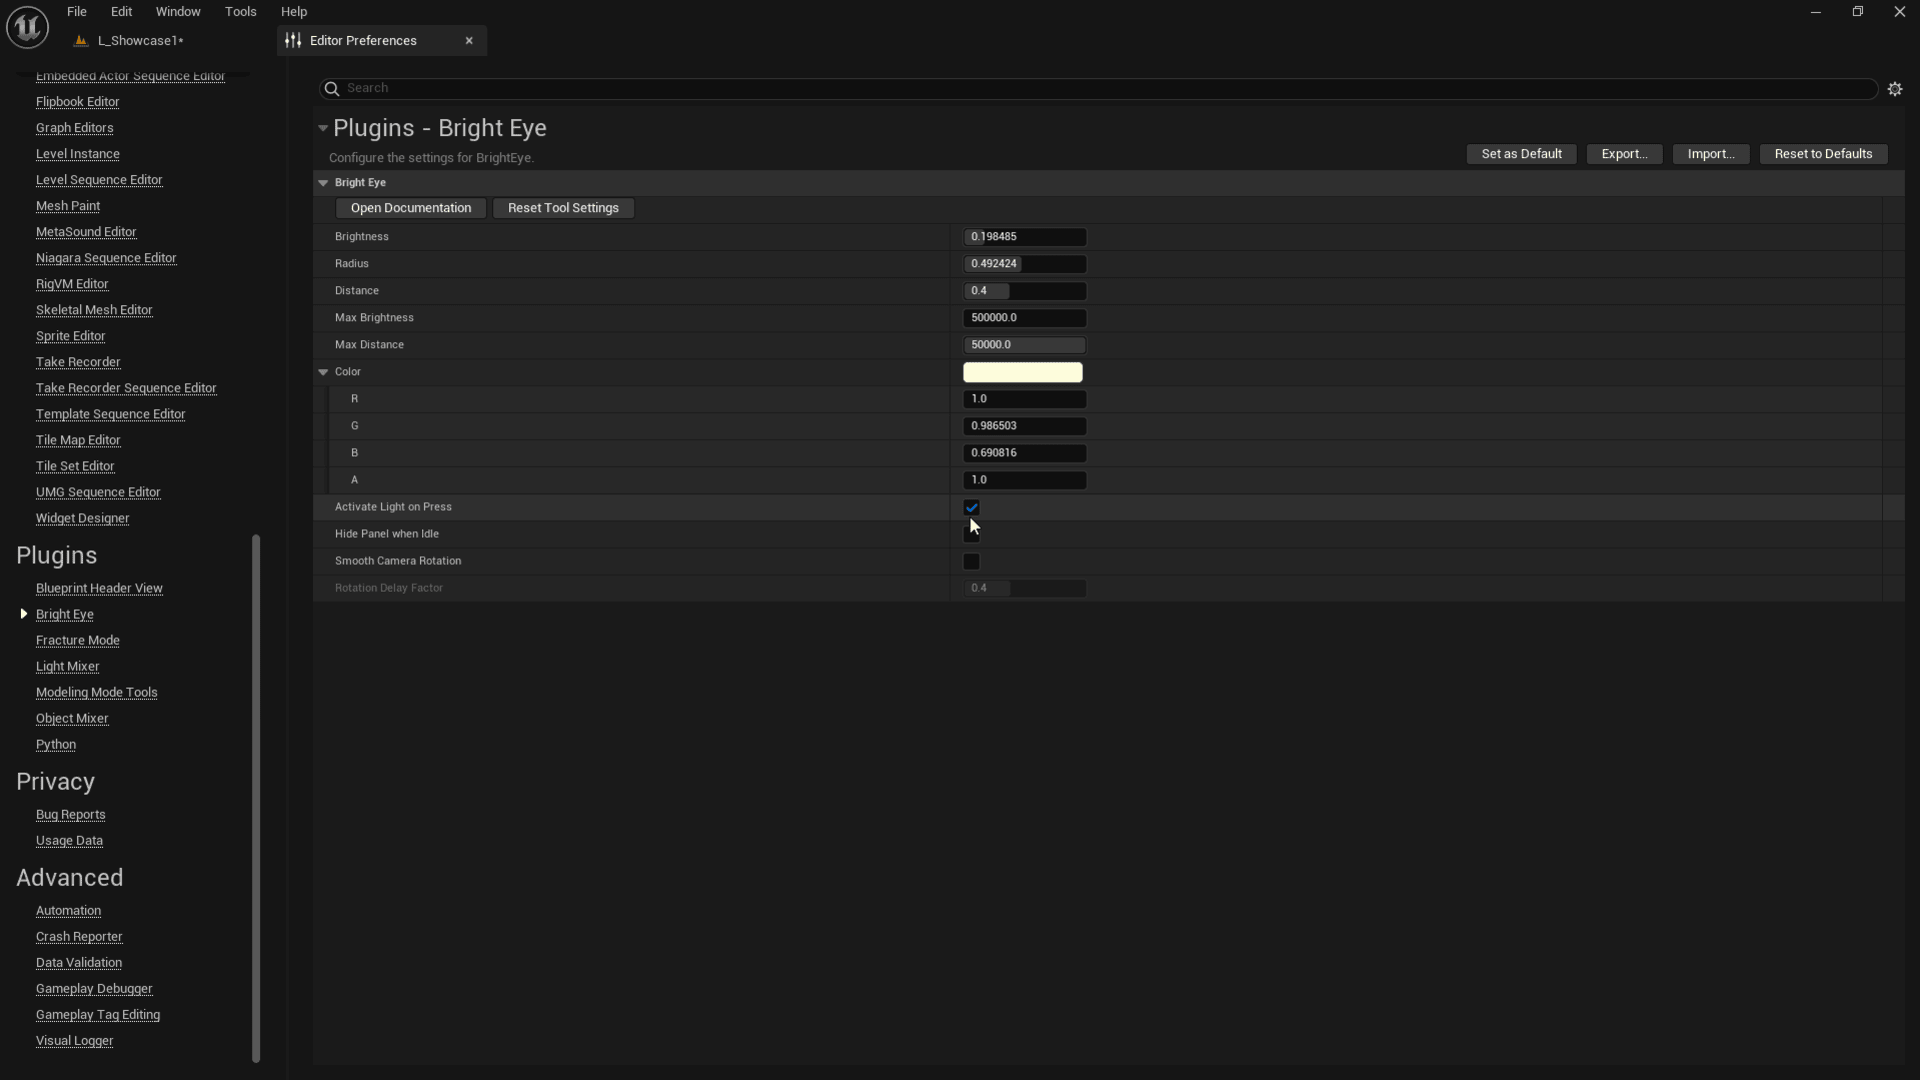Open Crash Reporter settings
Screen dimensions: 1920x1080
coord(79,936)
